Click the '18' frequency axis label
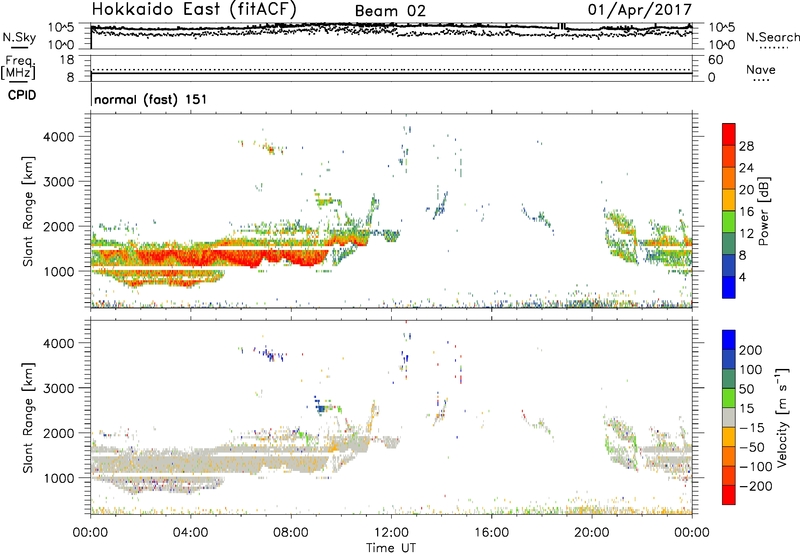The width and height of the screenshot is (800, 554). coord(67,60)
